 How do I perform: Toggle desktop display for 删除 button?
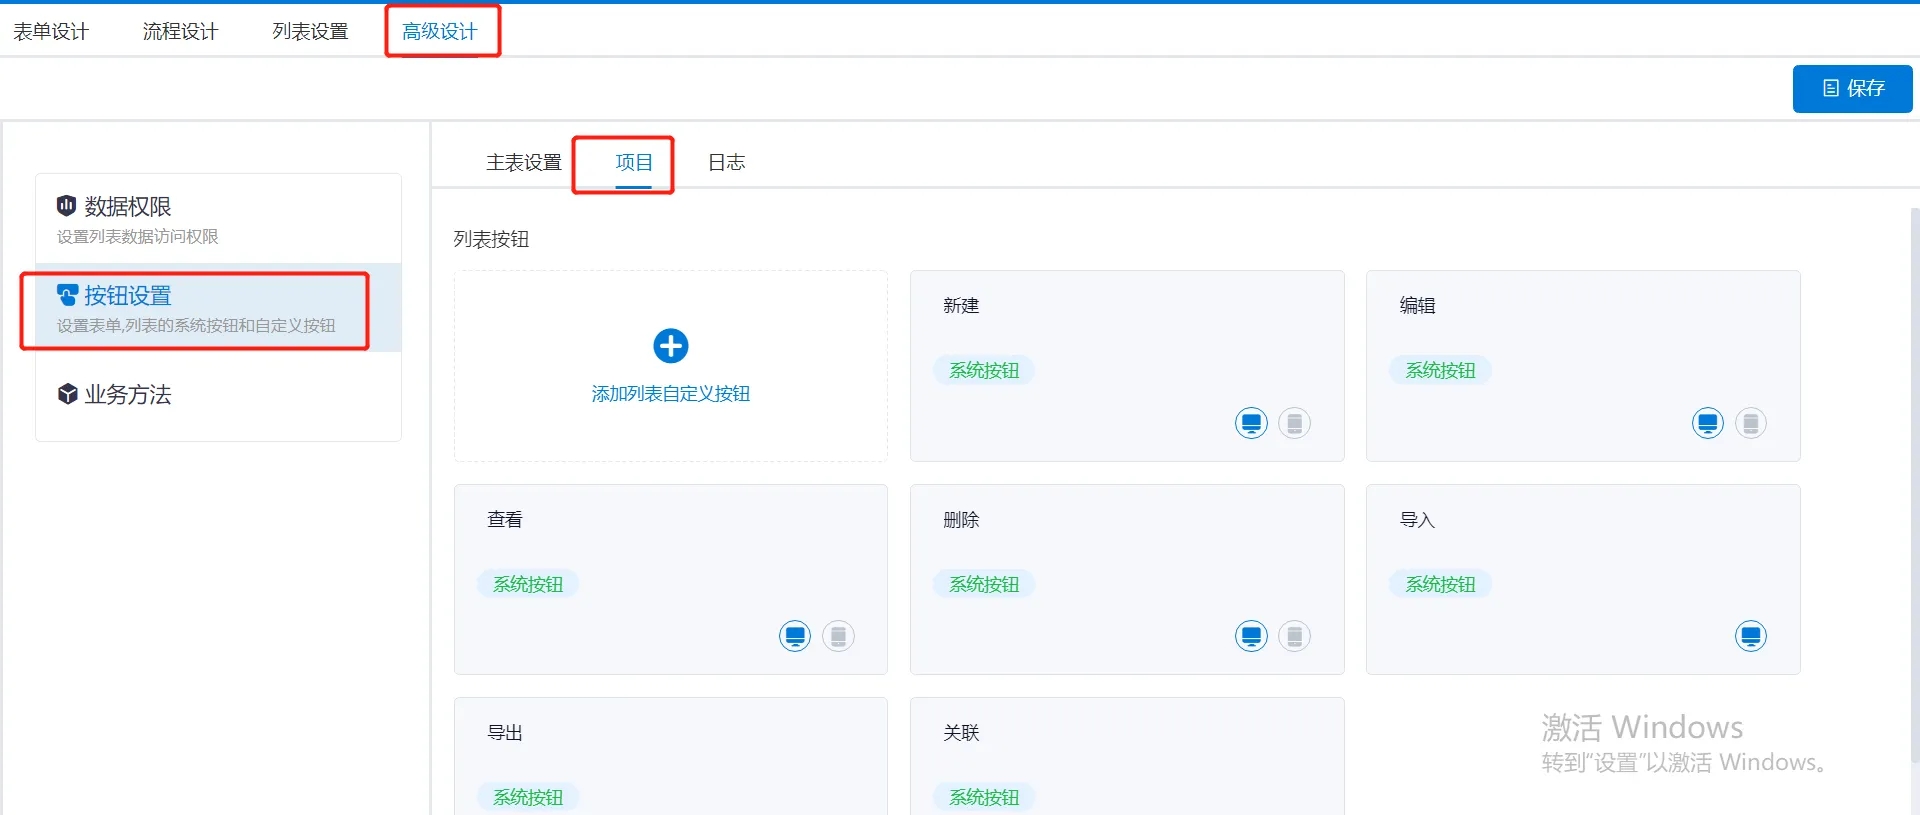(x=1251, y=636)
